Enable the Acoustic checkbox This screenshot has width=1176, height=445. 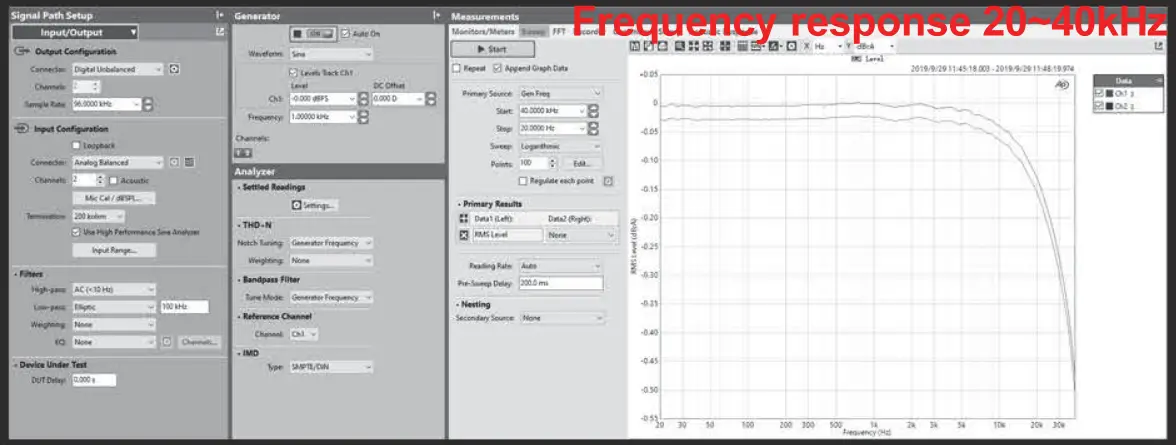[x=113, y=181]
